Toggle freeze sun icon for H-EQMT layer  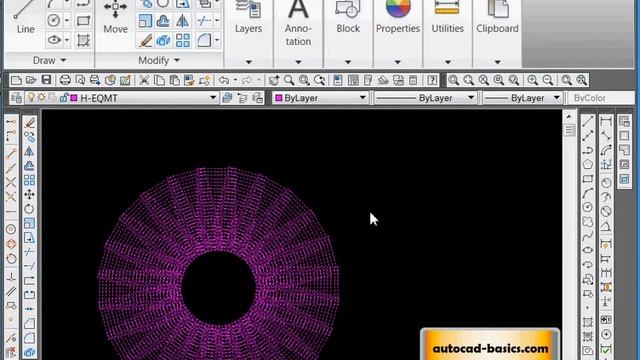click(42, 98)
